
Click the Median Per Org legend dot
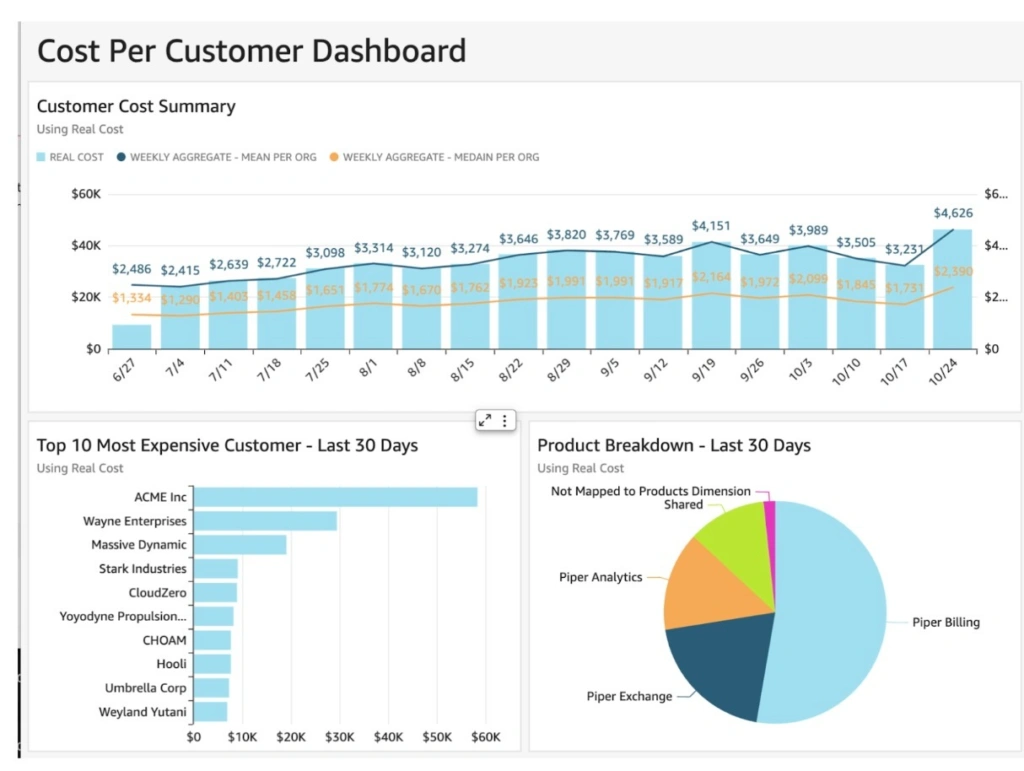334,157
